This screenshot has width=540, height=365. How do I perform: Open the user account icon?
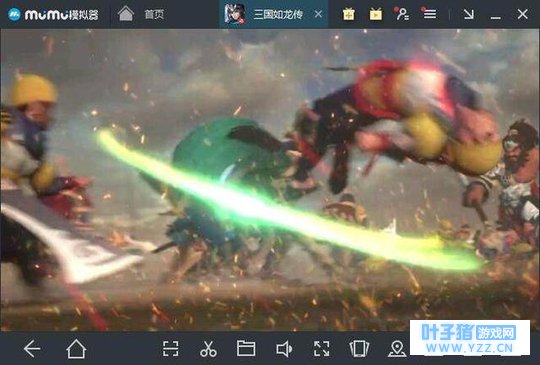pyautogui.click(x=402, y=14)
